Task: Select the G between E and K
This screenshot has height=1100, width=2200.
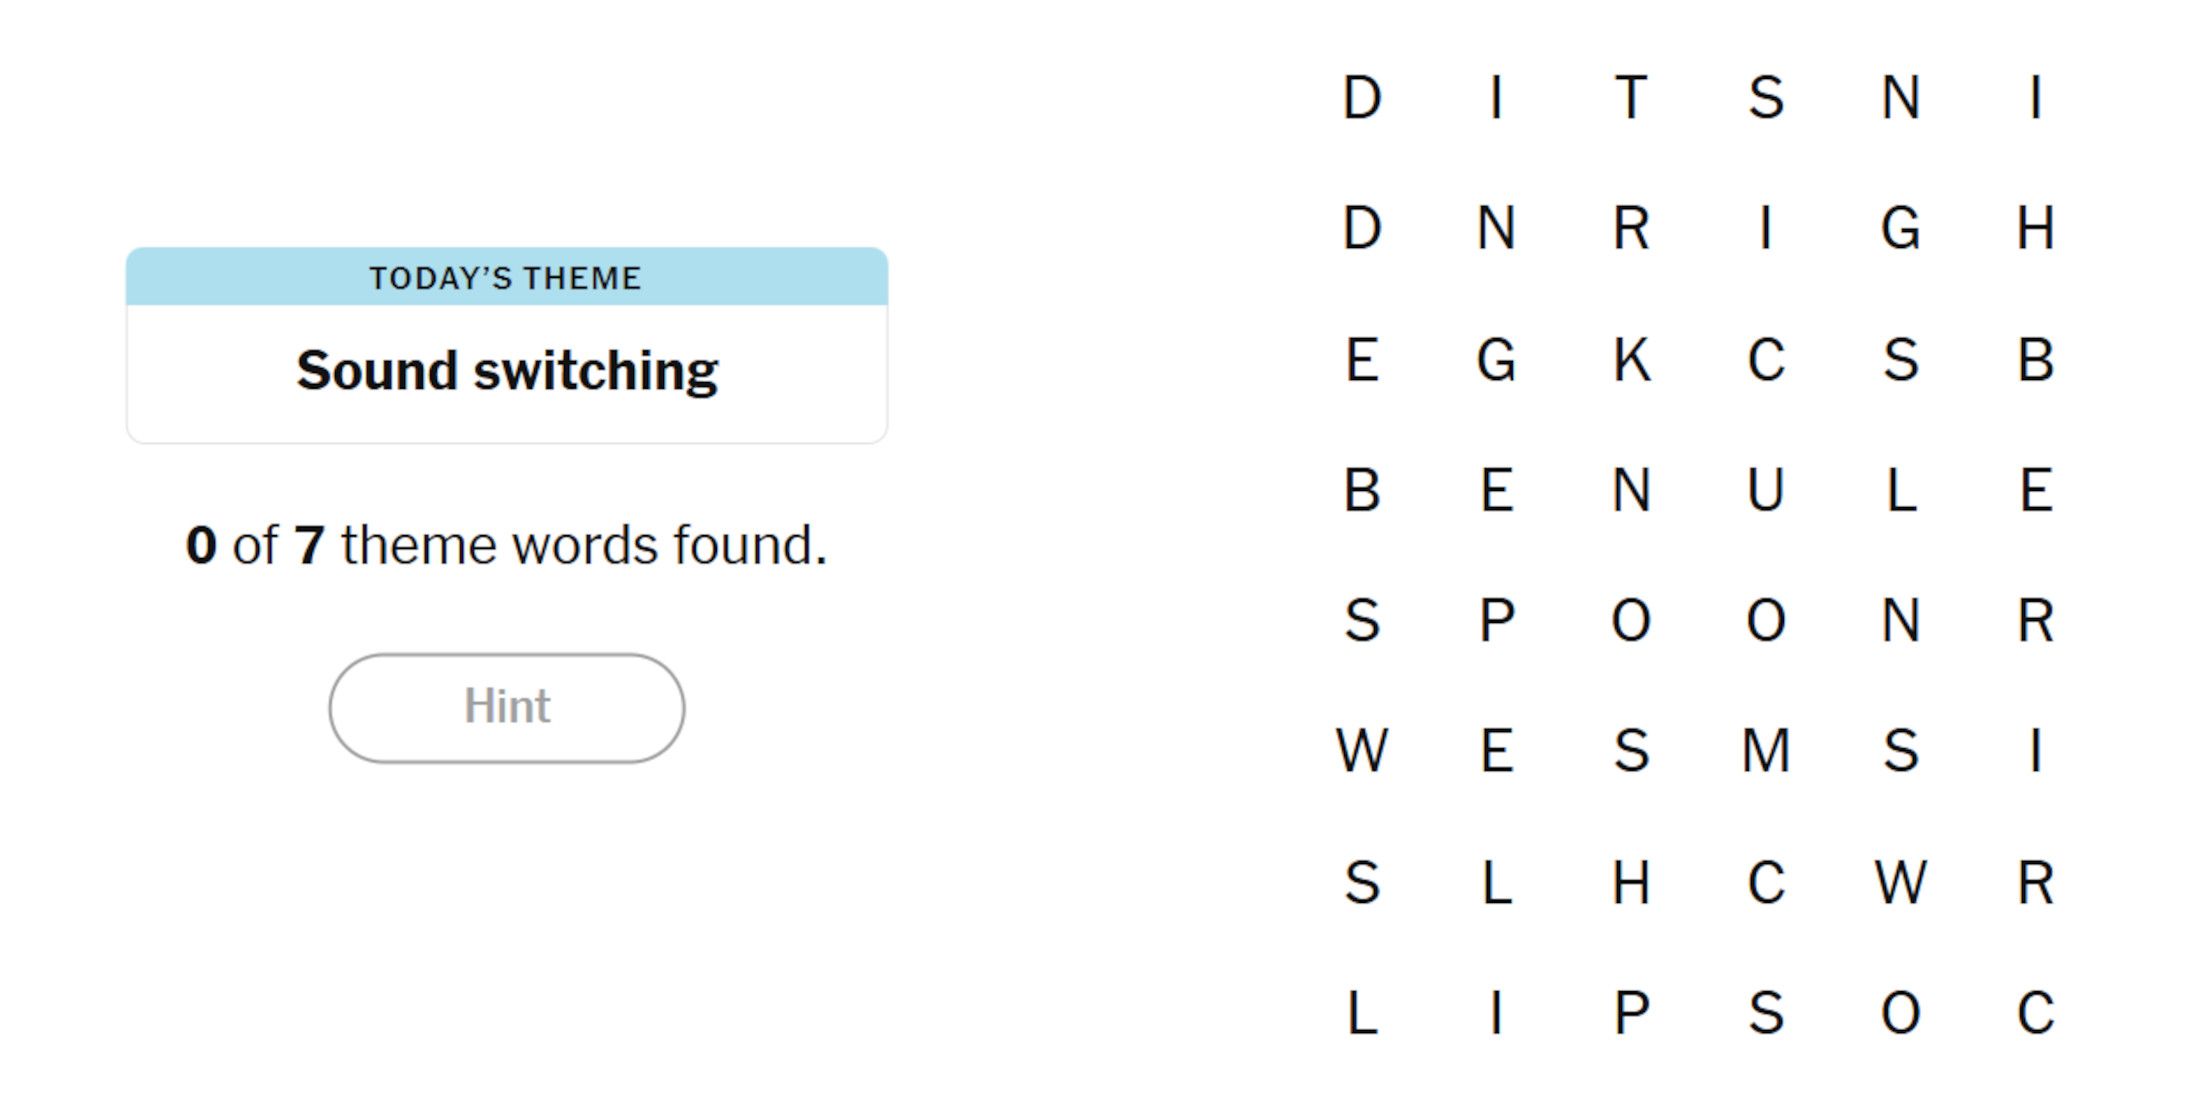Action: pos(1497,359)
